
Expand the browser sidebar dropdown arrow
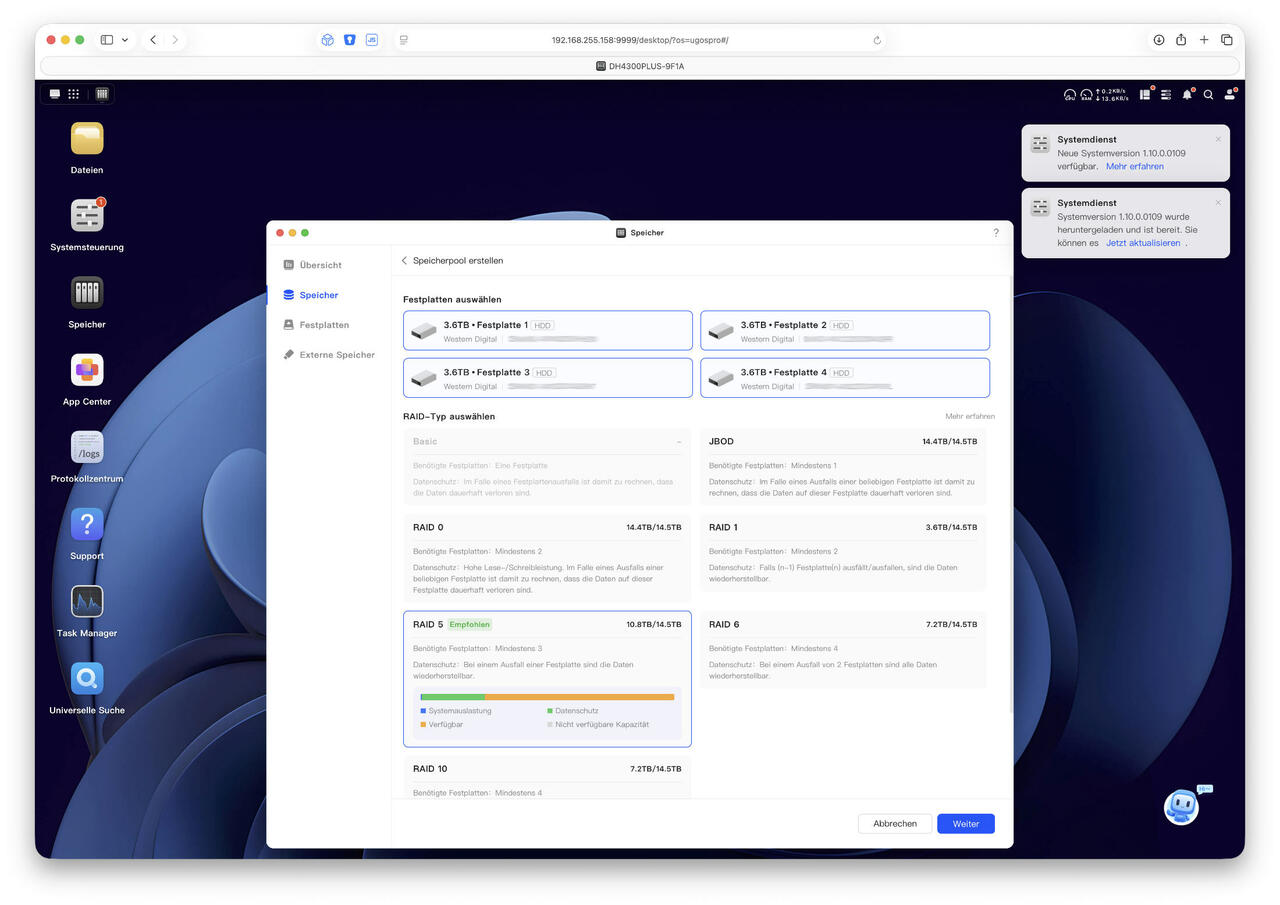click(x=125, y=40)
